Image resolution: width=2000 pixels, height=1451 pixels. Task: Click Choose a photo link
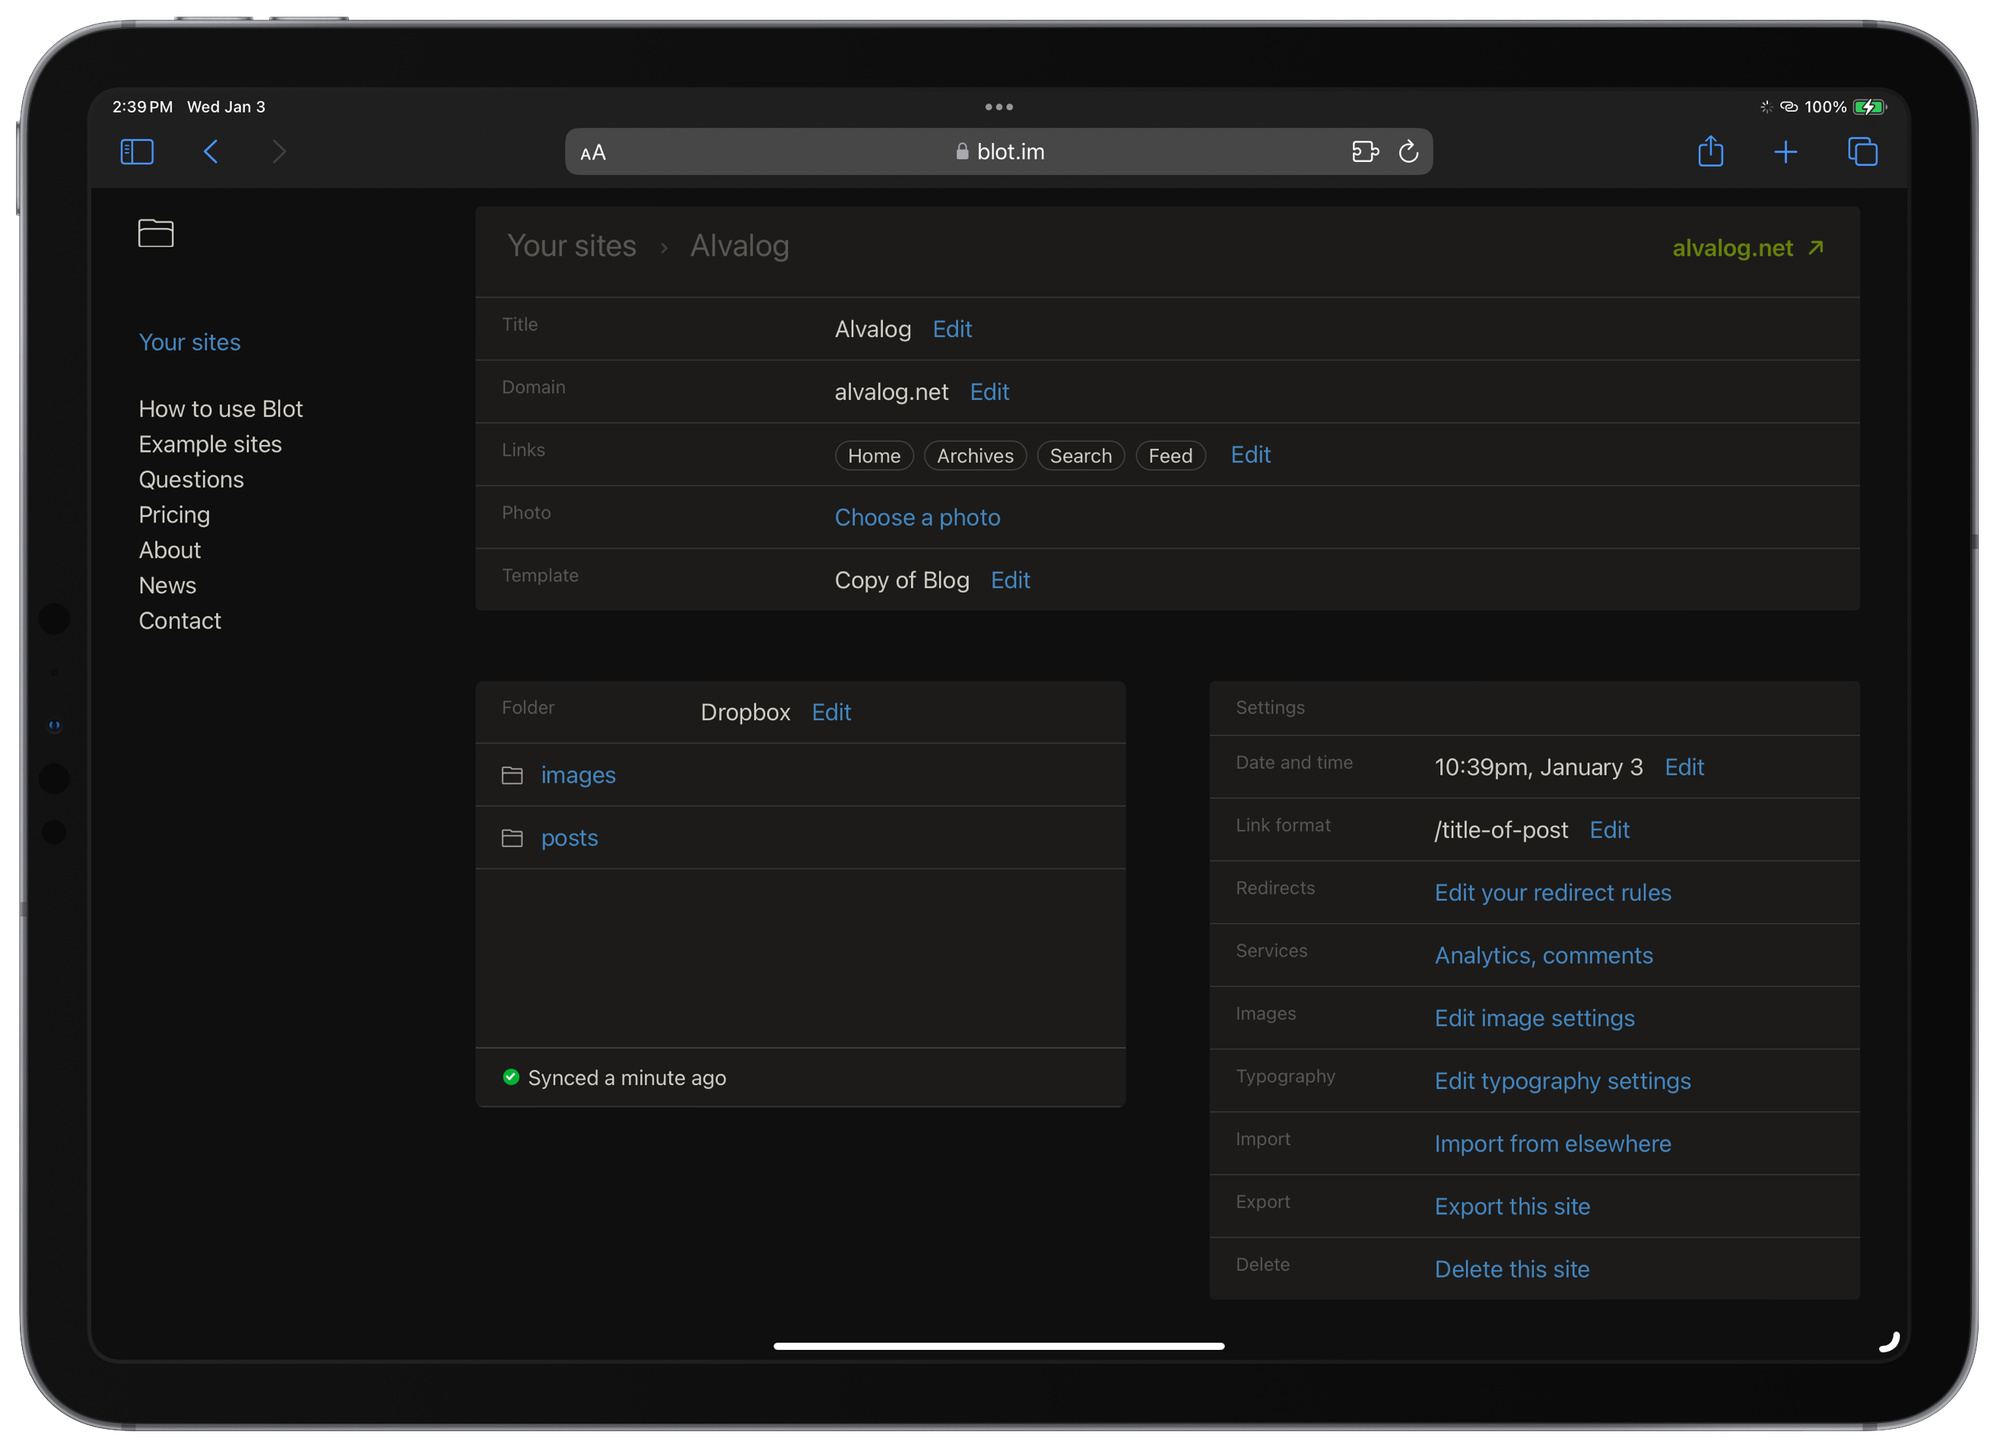click(917, 517)
